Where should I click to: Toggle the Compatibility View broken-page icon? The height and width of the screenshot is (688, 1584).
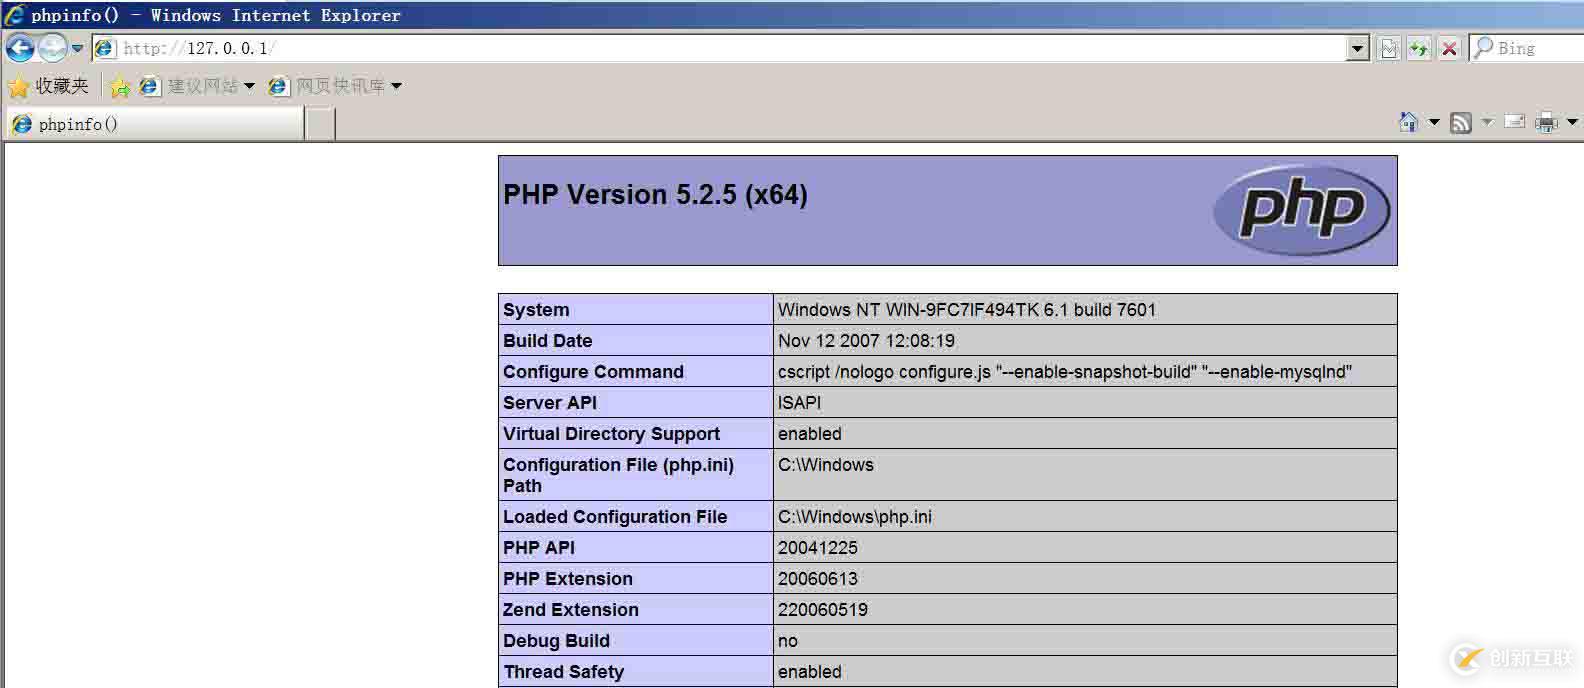tap(1389, 48)
